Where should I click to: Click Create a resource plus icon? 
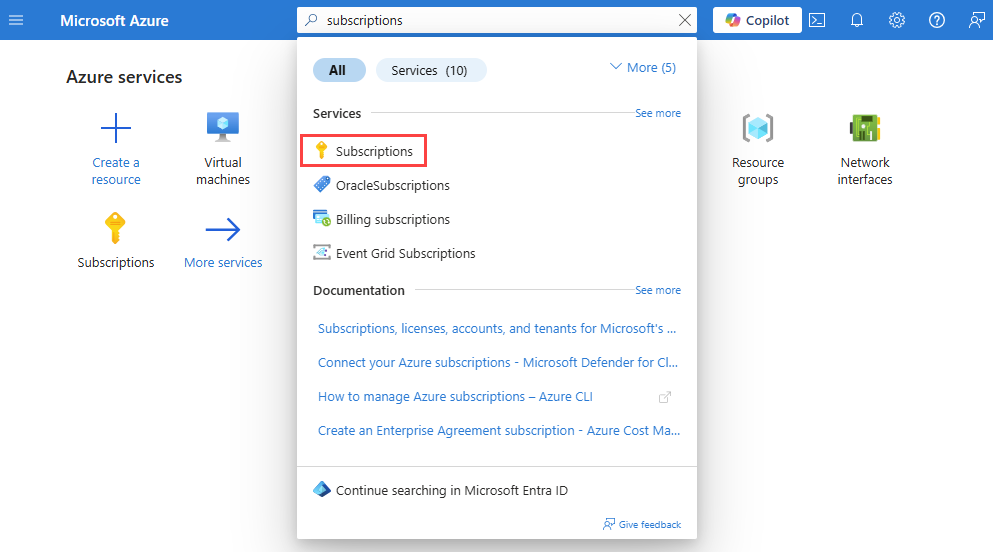click(x=116, y=129)
